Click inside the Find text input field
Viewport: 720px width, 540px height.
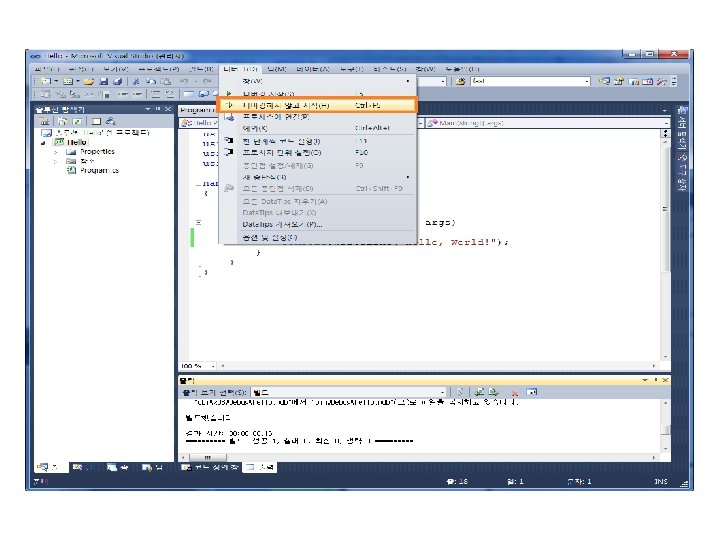tap(527, 81)
